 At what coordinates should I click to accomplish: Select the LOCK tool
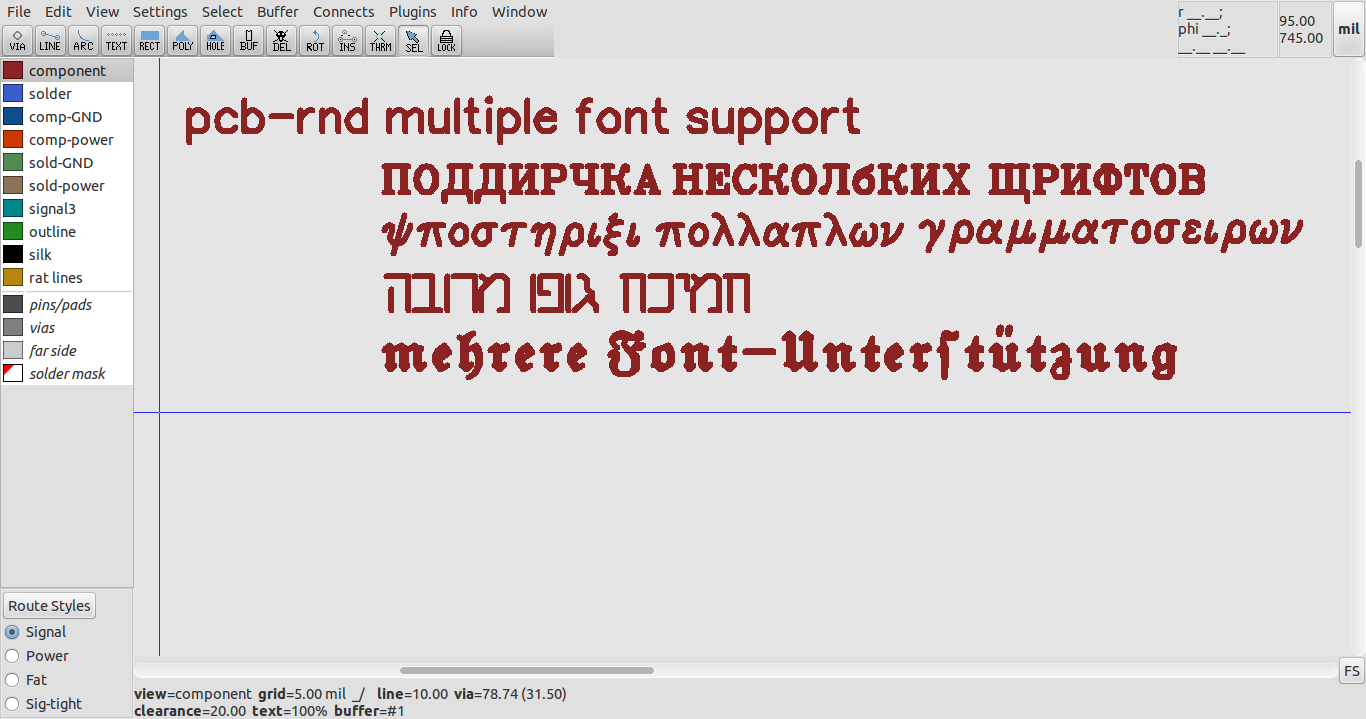point(446,40)
